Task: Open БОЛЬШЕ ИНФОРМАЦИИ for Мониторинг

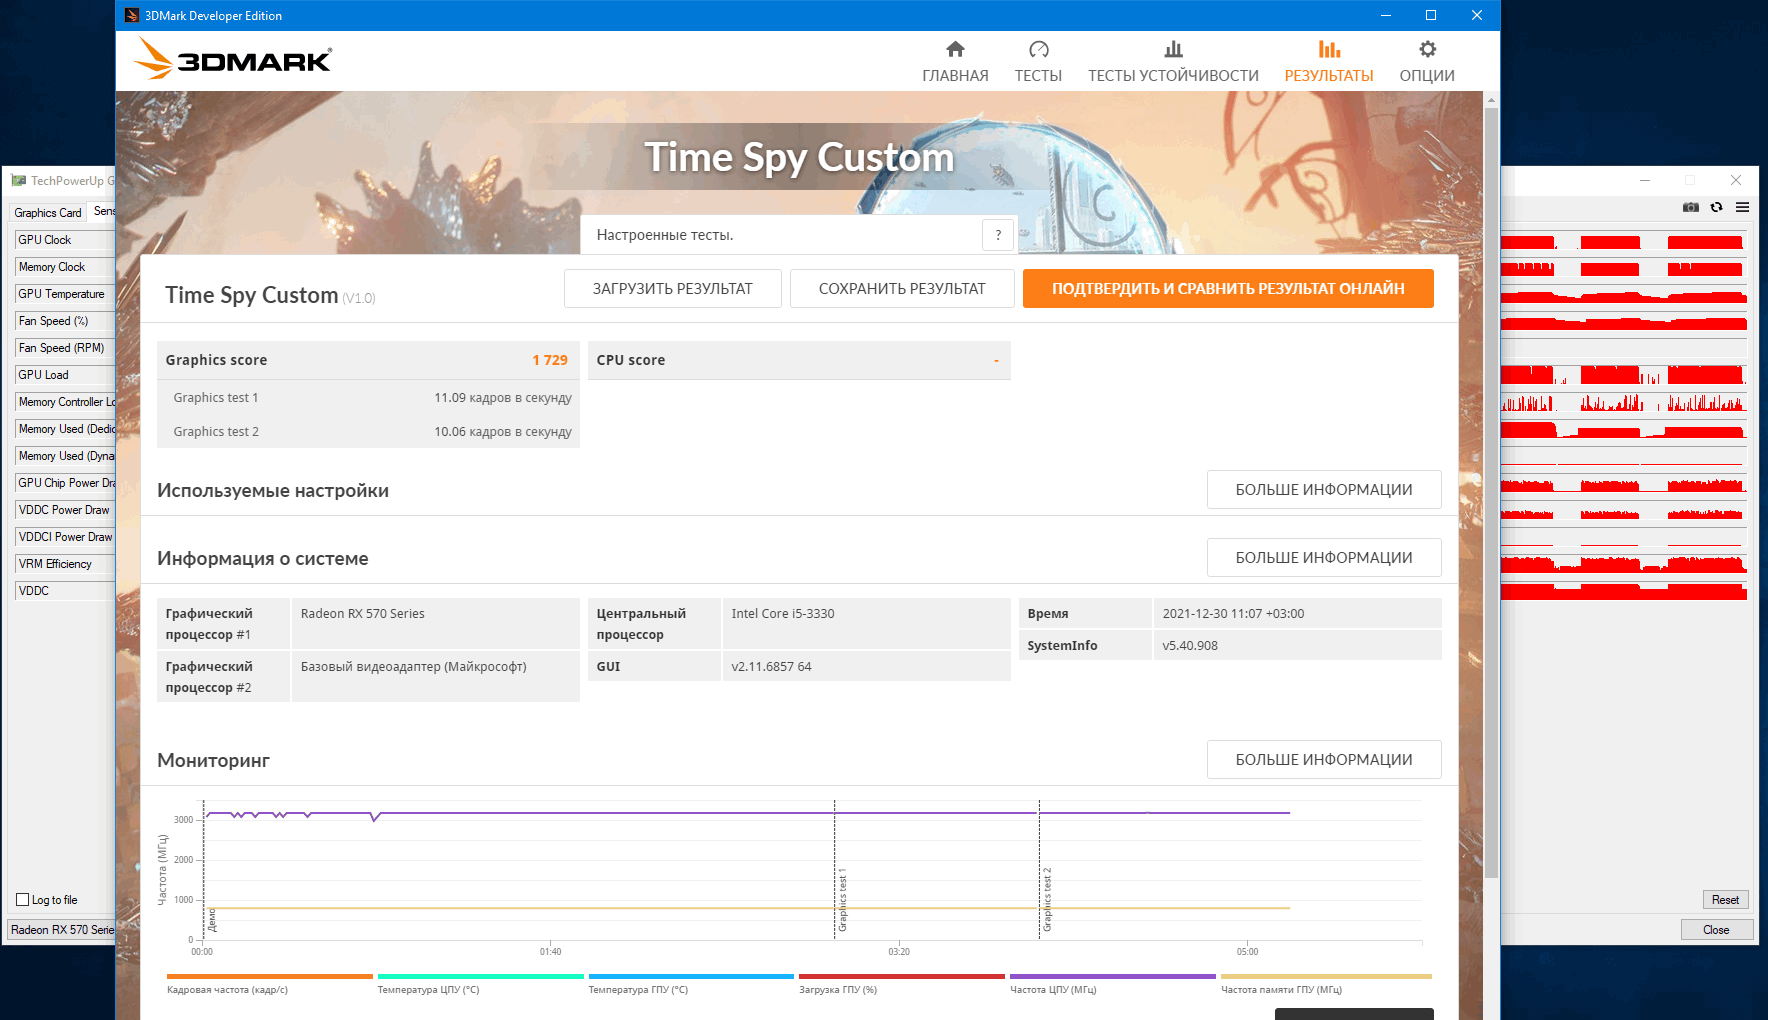Action: 1324,760
